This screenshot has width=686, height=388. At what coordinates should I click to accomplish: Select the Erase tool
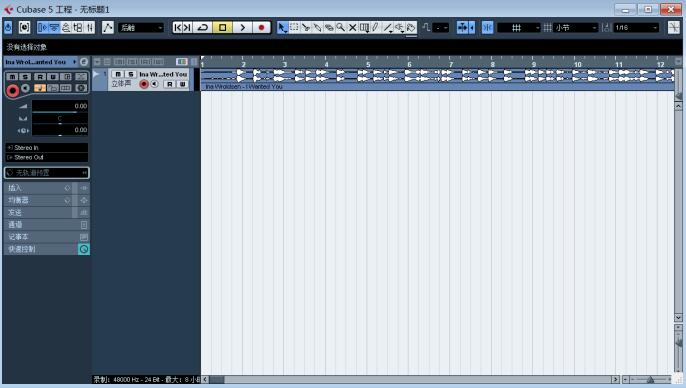[x=329, y=28]
